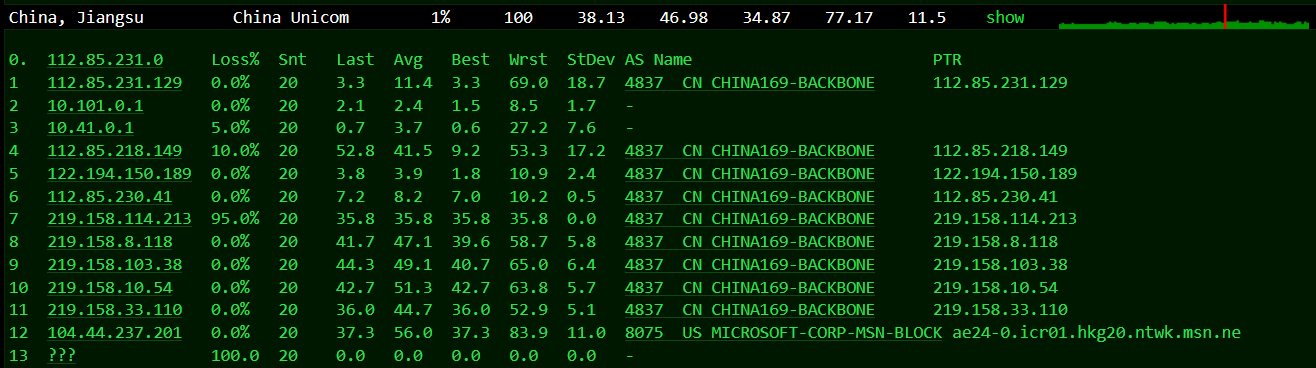Select the 5.0% loss value on hop 3
The image size is (1316, 368).
click(230, 128)
